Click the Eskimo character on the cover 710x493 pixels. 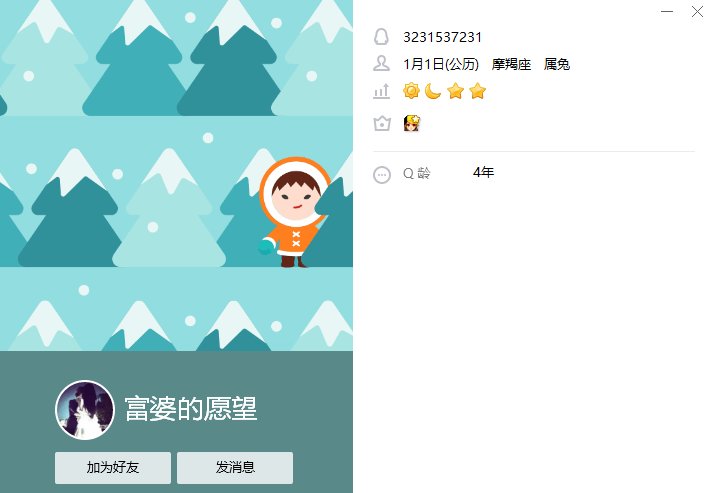[294, 212]
